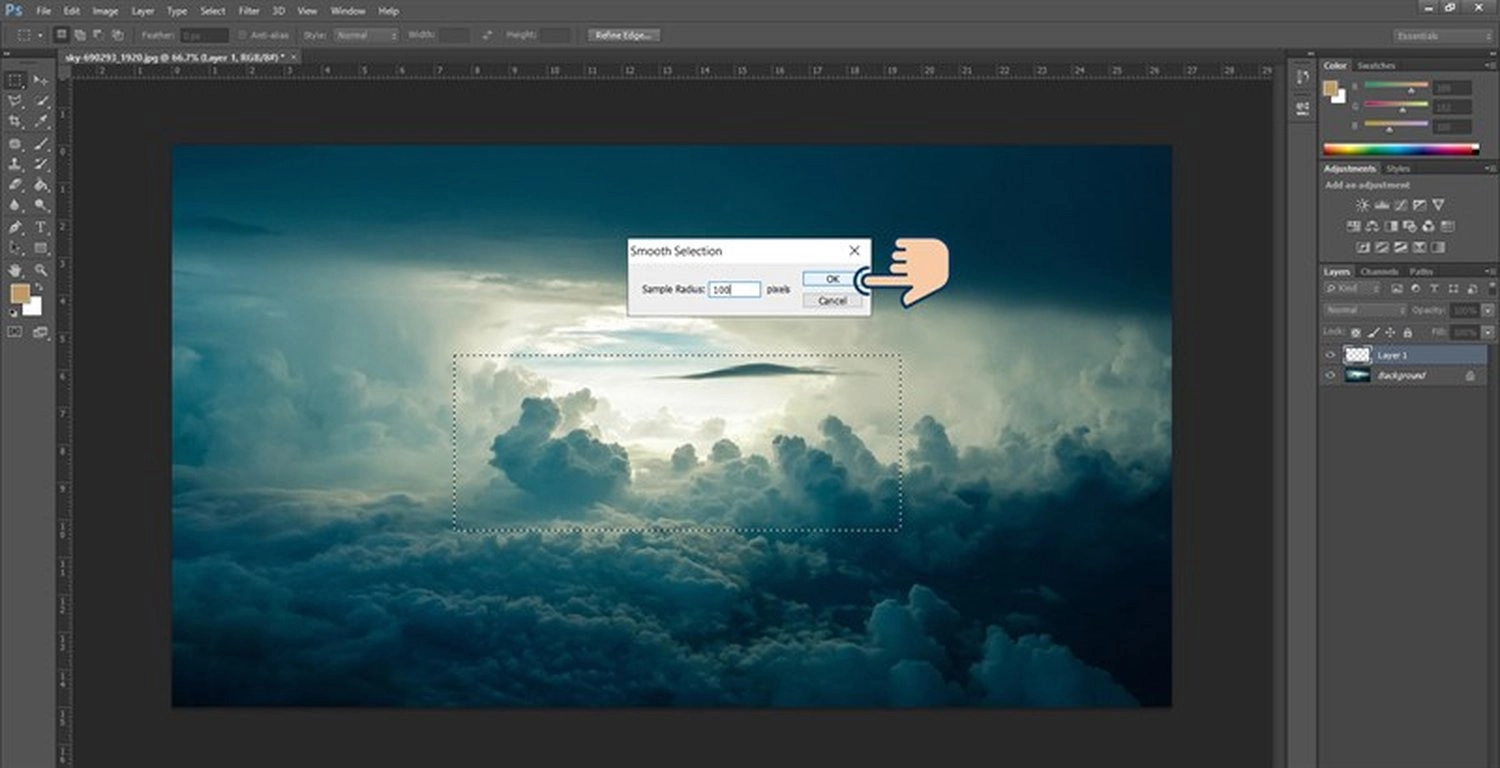Viewport: 1500px width, 768px height.
Task: Select the Clone Stamp tool
Action: point(15,162)
